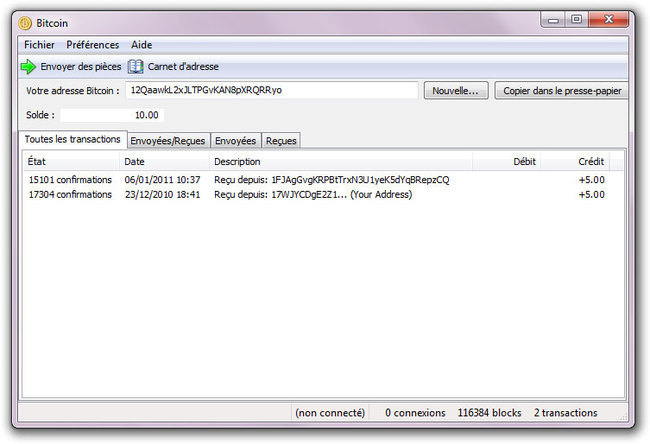Sort by the Crédit column header
Viewport: 650px width, 444px height.
tap(575, 162)
